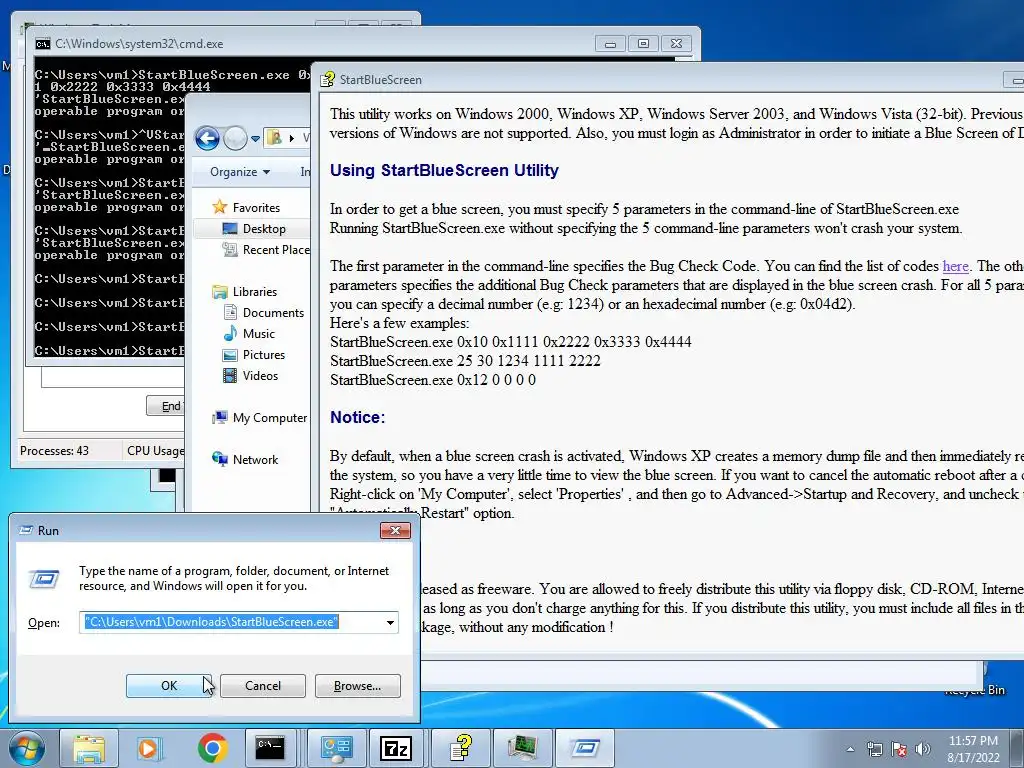The image size is (1024, 768).
Task: Show hidden tray icons arrow
Action: 850,749
